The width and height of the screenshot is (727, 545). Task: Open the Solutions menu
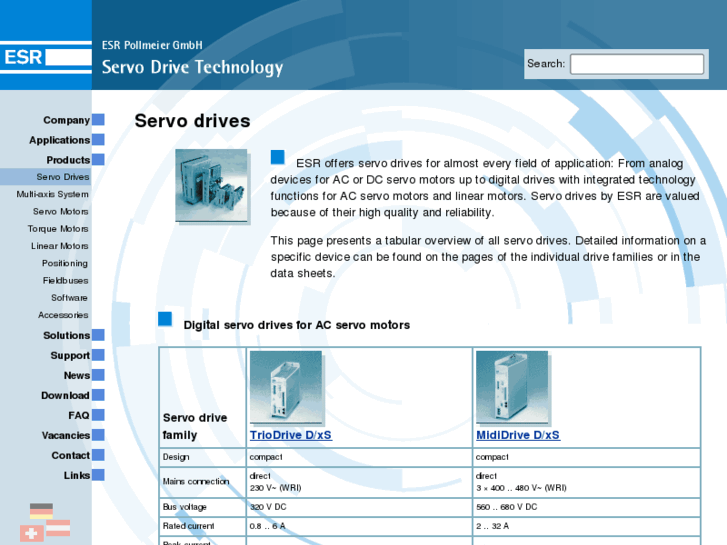66,335
